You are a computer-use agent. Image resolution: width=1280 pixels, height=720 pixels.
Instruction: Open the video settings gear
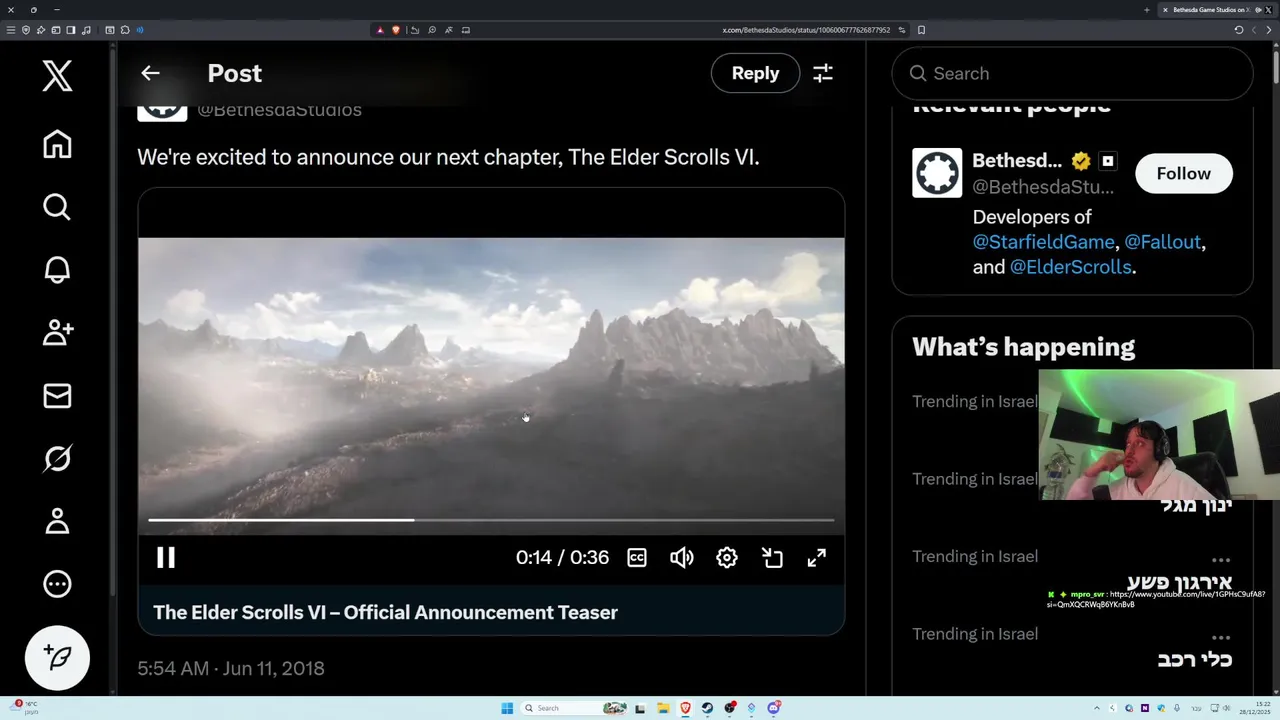727,557
